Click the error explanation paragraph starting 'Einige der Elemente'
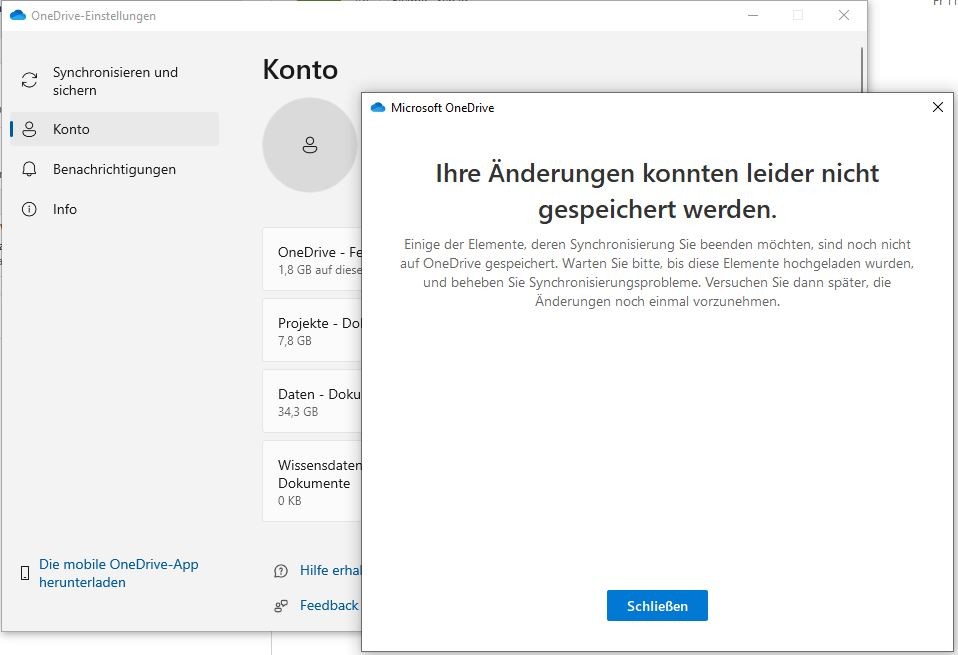 tap(657, 273)
